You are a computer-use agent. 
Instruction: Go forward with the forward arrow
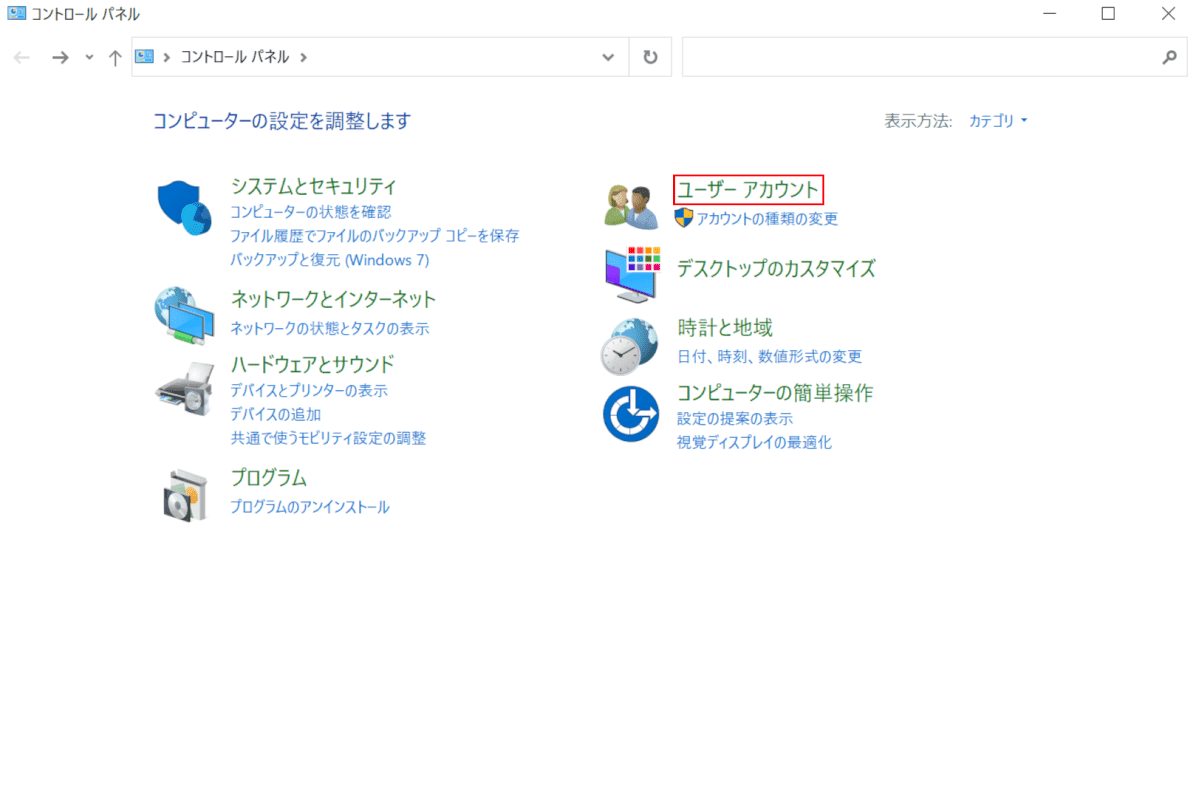59,57
